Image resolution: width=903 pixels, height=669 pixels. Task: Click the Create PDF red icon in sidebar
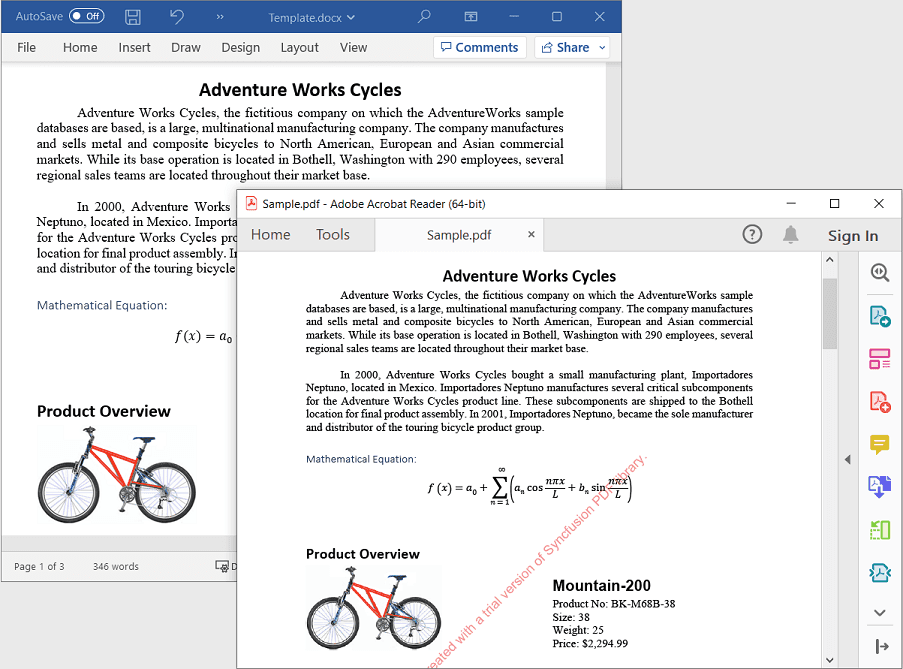click(x=880, y=401)
